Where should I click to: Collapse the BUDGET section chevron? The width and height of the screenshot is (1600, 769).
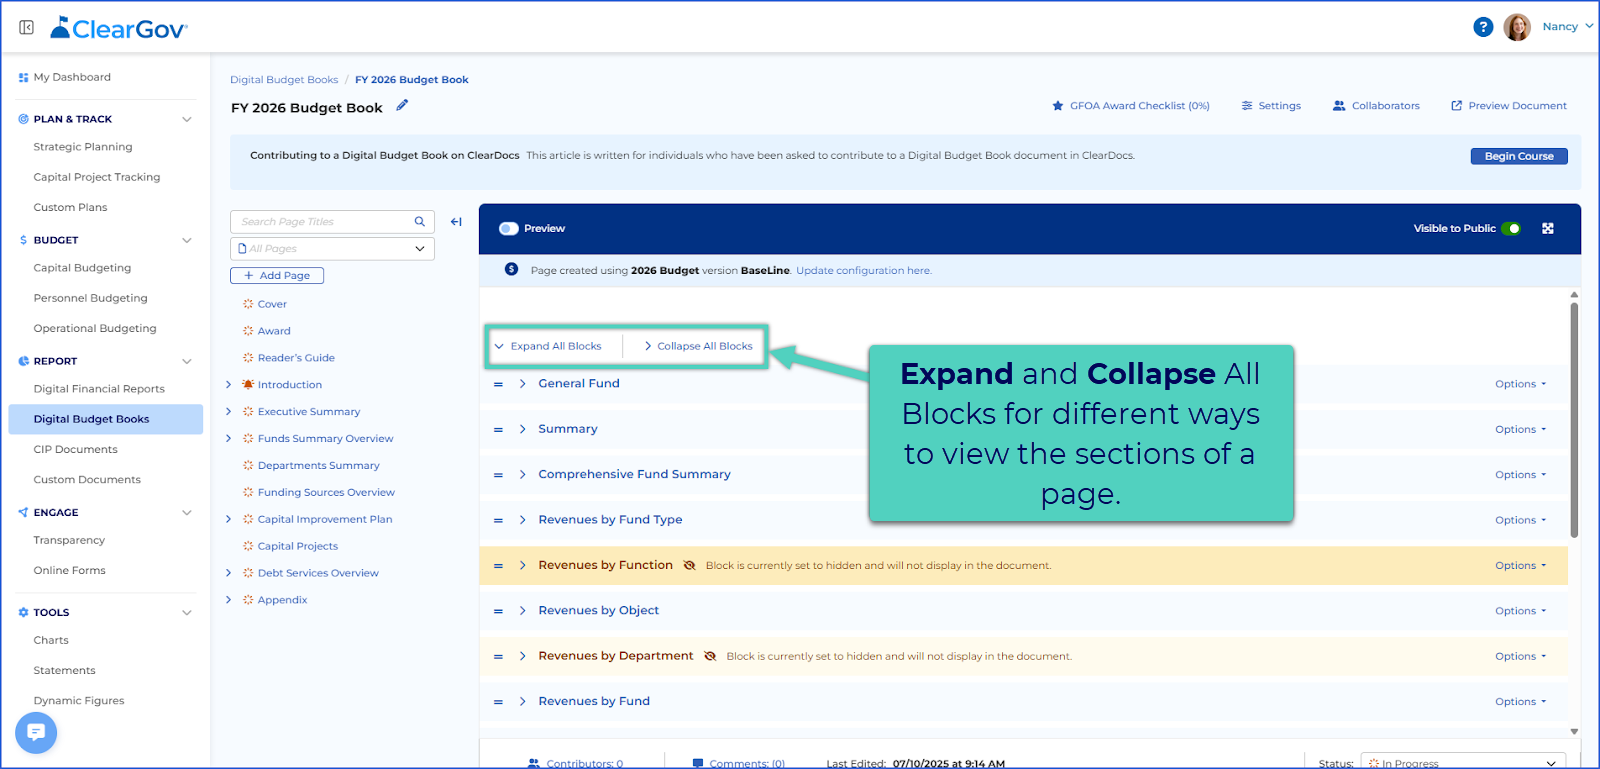click(x=186, y=240)
